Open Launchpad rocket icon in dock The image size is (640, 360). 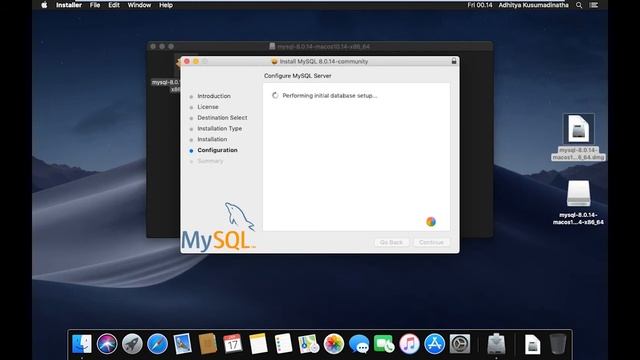[132, 344]
